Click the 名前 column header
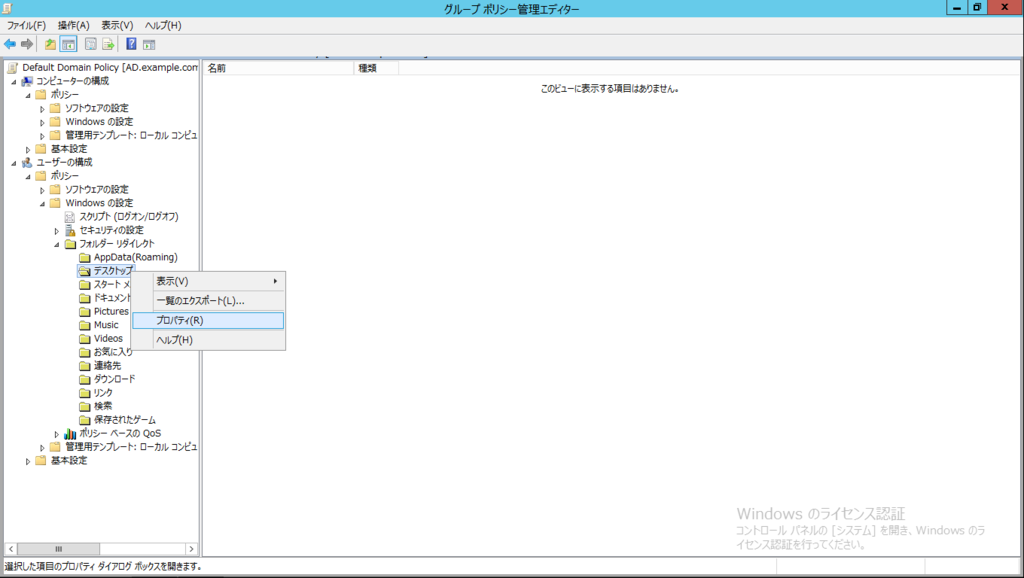This screenshot has height=578, width=1024. (x=278, y=68)
